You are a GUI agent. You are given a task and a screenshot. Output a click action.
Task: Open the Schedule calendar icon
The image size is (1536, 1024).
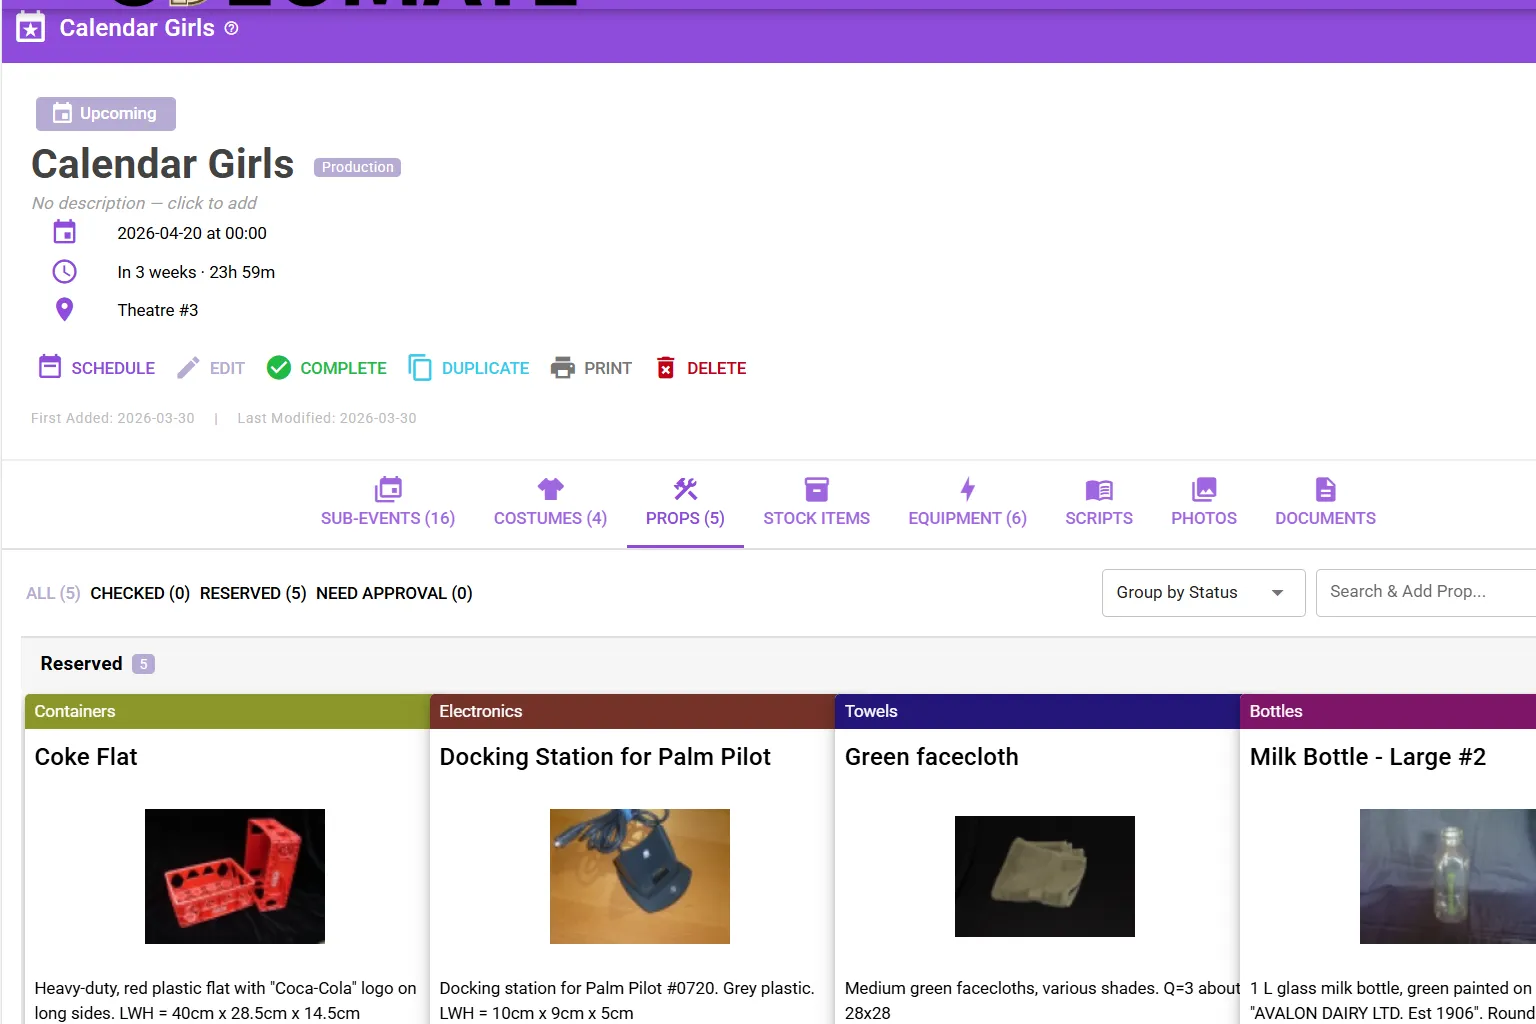[50, 367]
